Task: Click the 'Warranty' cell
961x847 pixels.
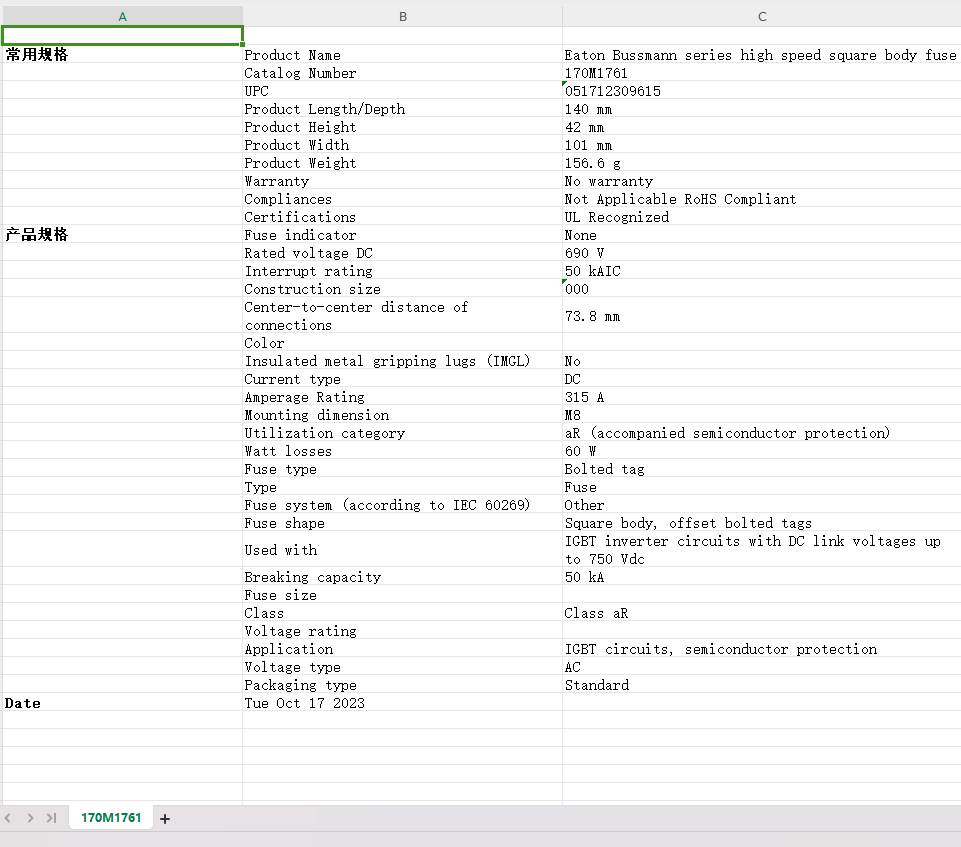Action: tap(403, 181)
